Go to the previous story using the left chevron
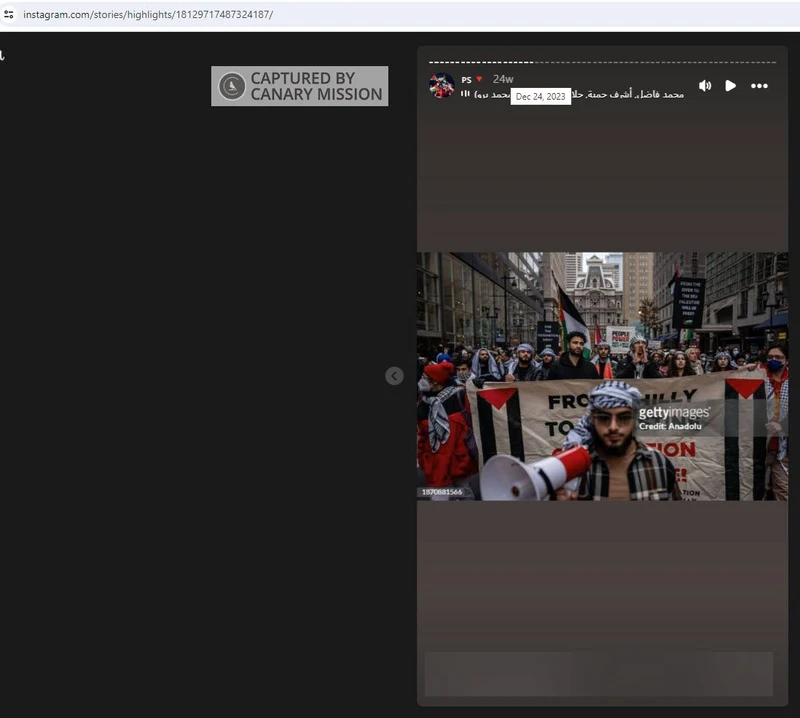 coord(395,376)
